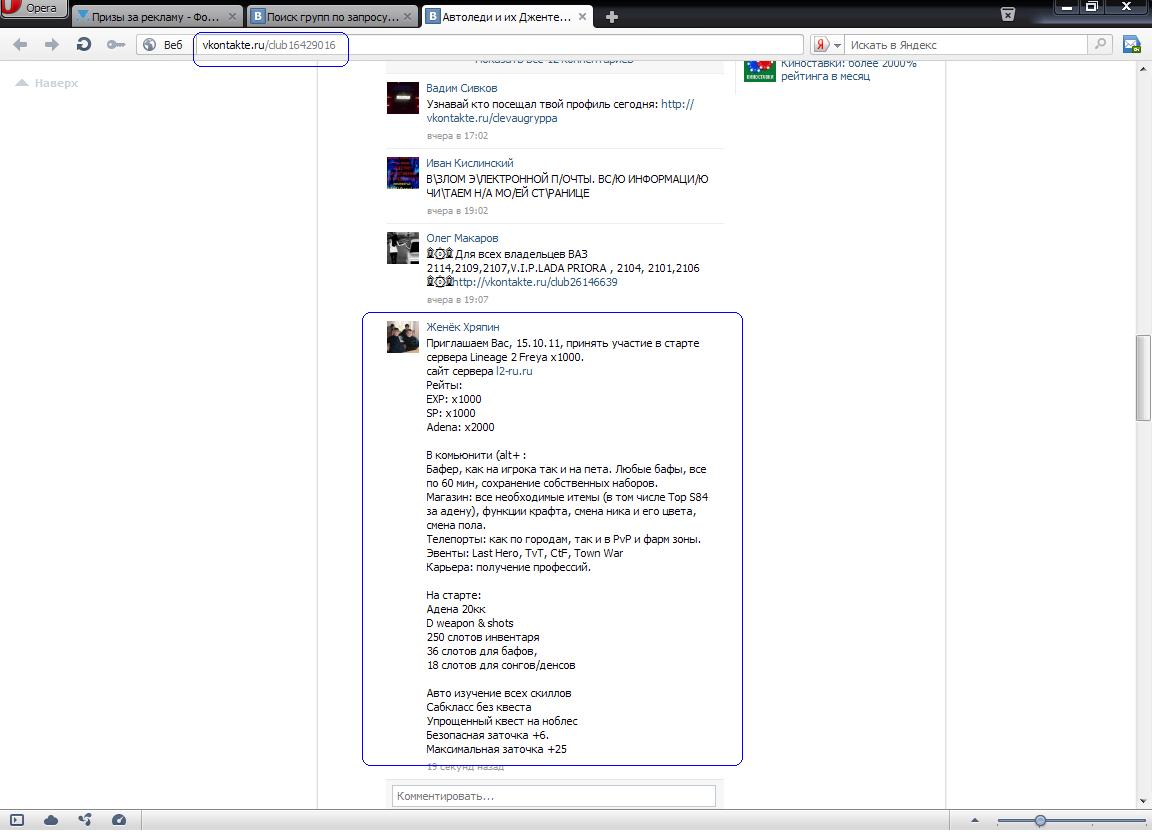Click the timestamp вчера в 17:02
Image resolution: width=1152 pixels, height=834 pixels.
click(457, 136)
